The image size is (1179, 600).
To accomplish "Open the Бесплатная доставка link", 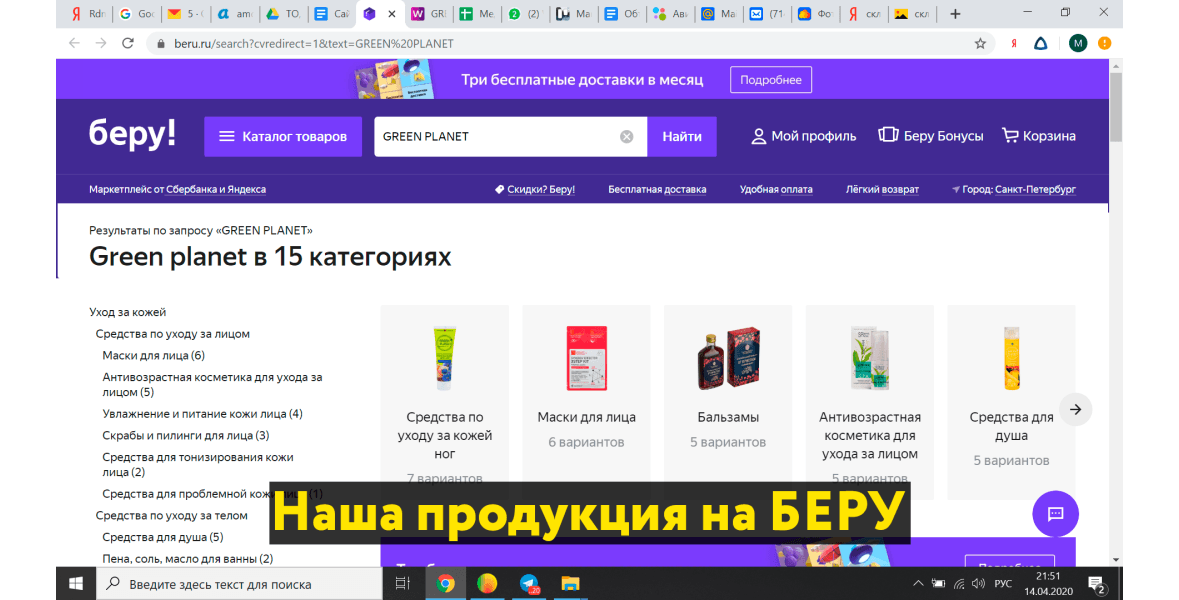I will pyautogui.click(x=657, y=189).
